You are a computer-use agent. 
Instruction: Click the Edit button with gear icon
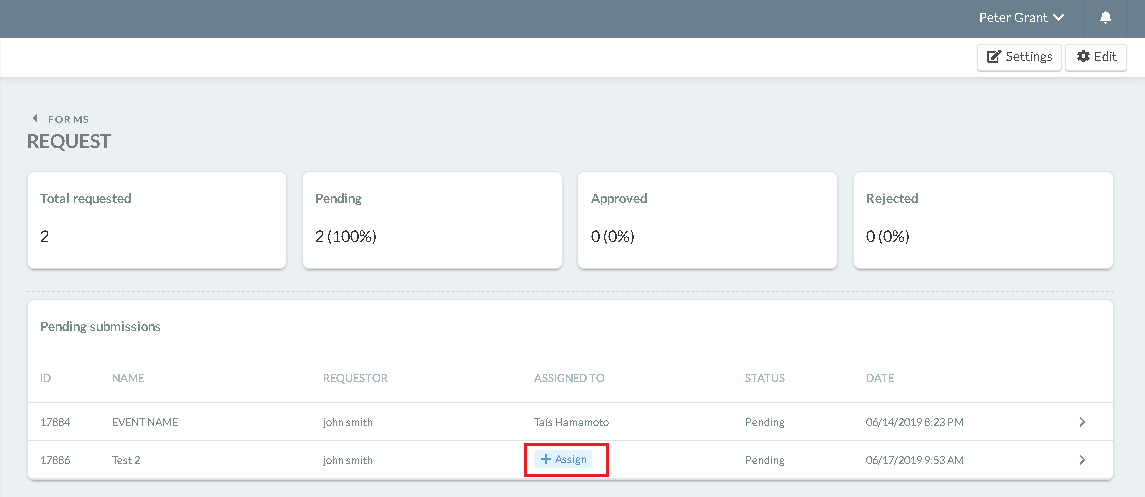tap(1096, 57)
